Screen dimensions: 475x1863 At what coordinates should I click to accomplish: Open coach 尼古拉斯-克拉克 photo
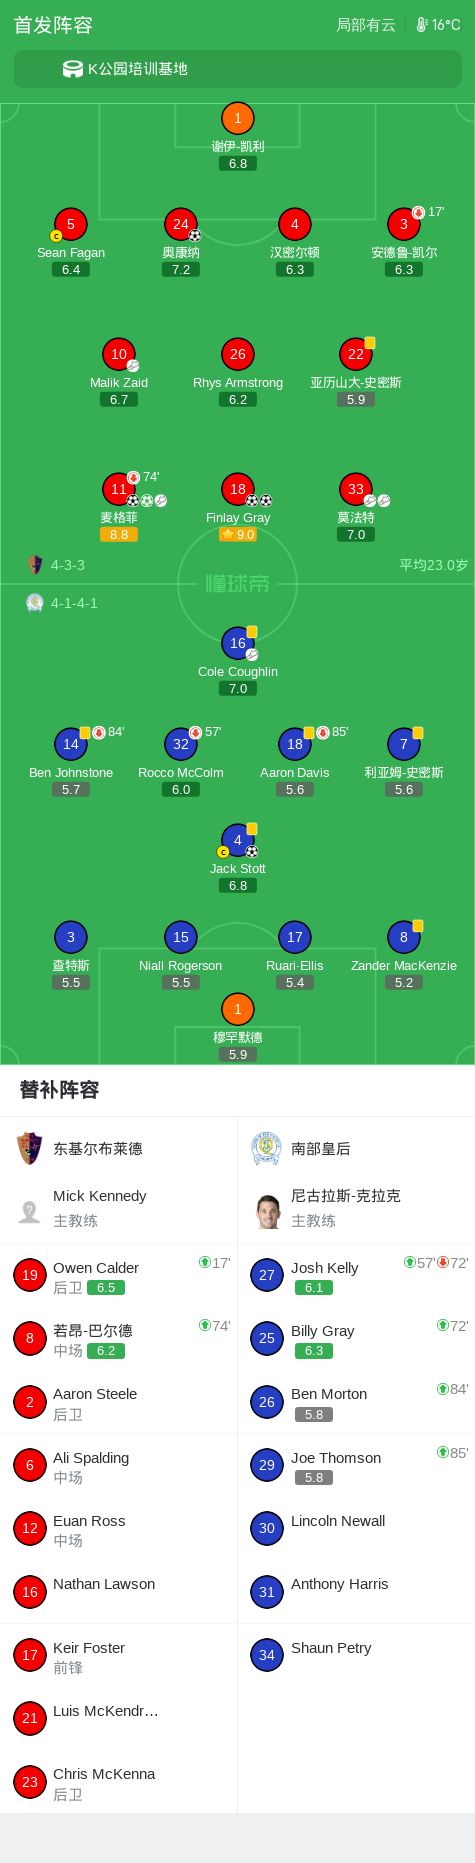[x=267, y=1211]
